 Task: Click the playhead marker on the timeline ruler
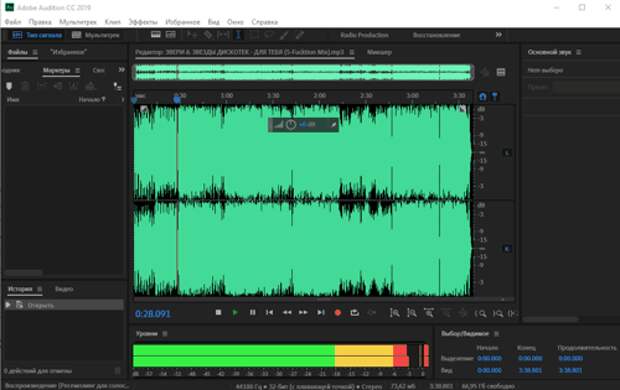coord(177,99)
